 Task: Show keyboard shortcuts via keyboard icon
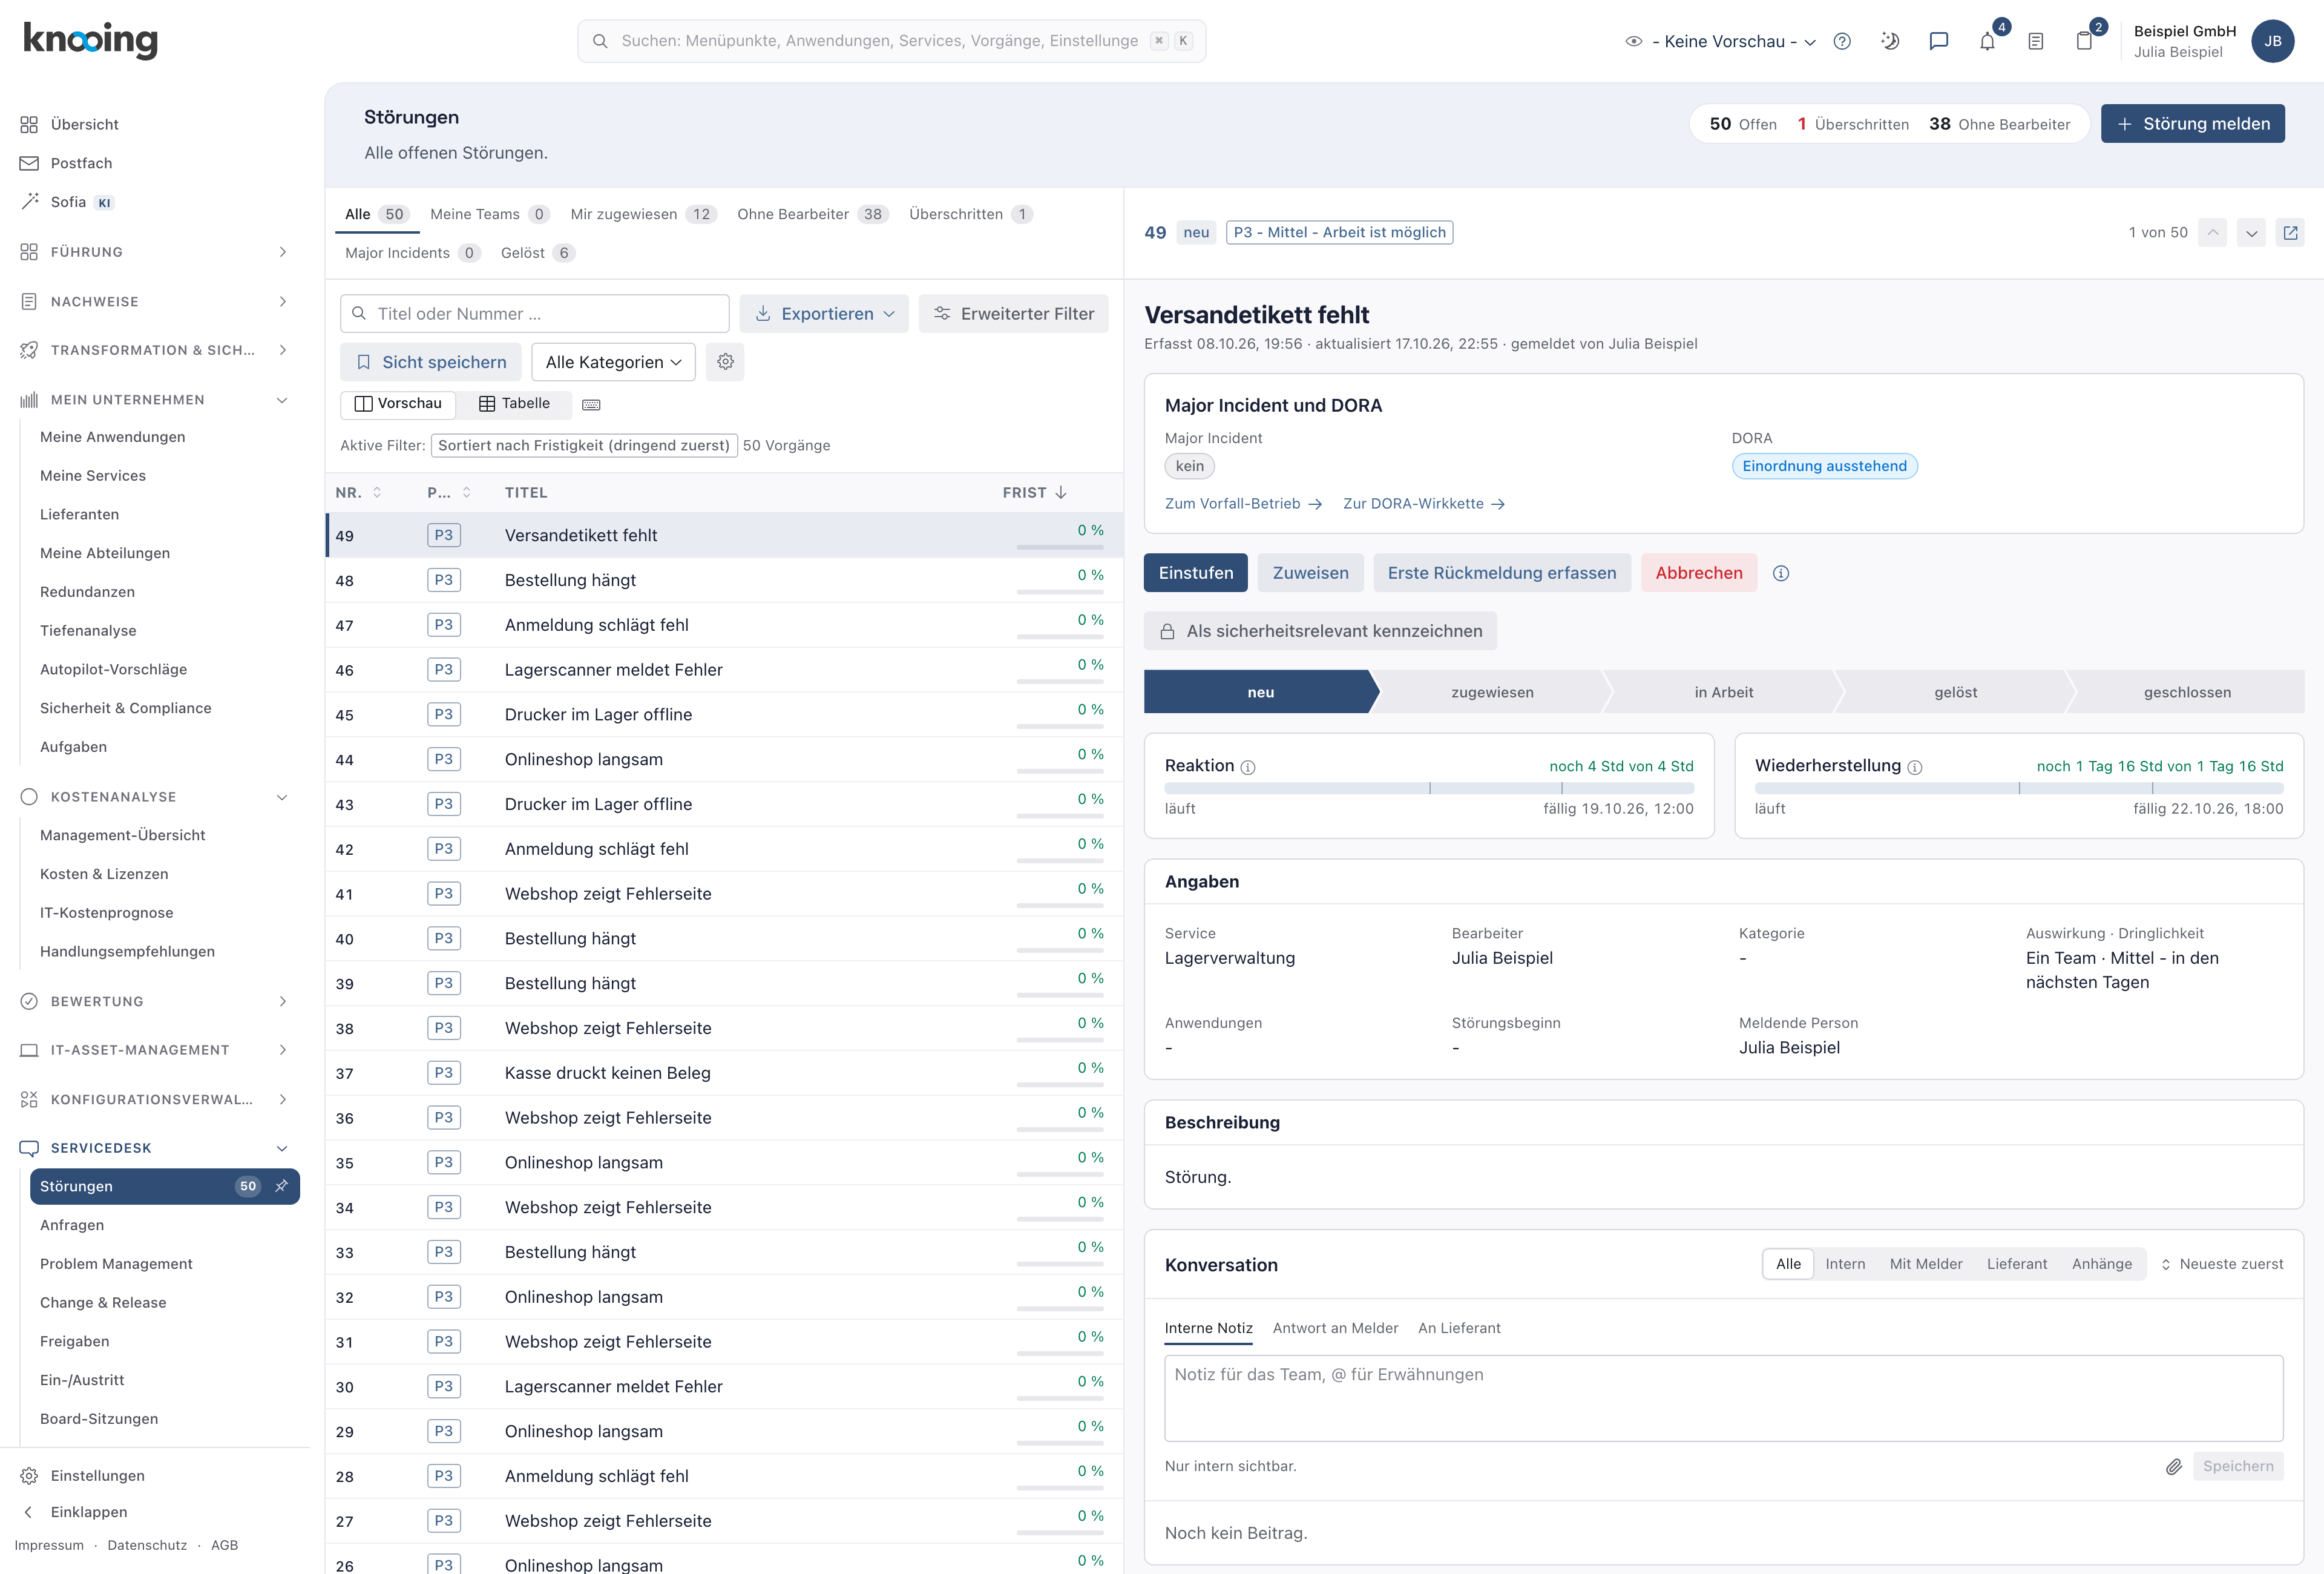[x=591, y=404]
